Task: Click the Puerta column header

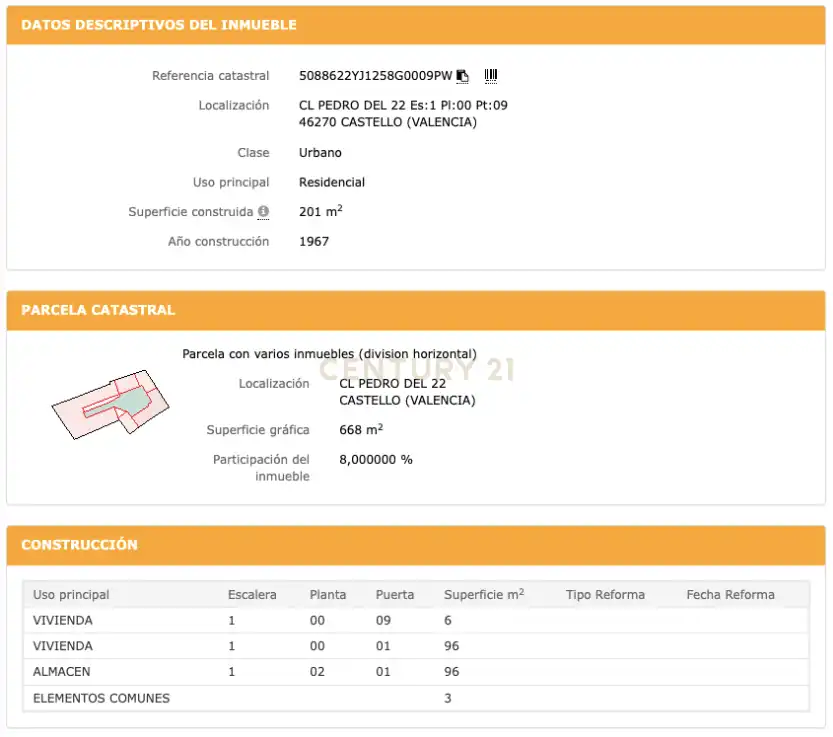Action: coord(395,595)
